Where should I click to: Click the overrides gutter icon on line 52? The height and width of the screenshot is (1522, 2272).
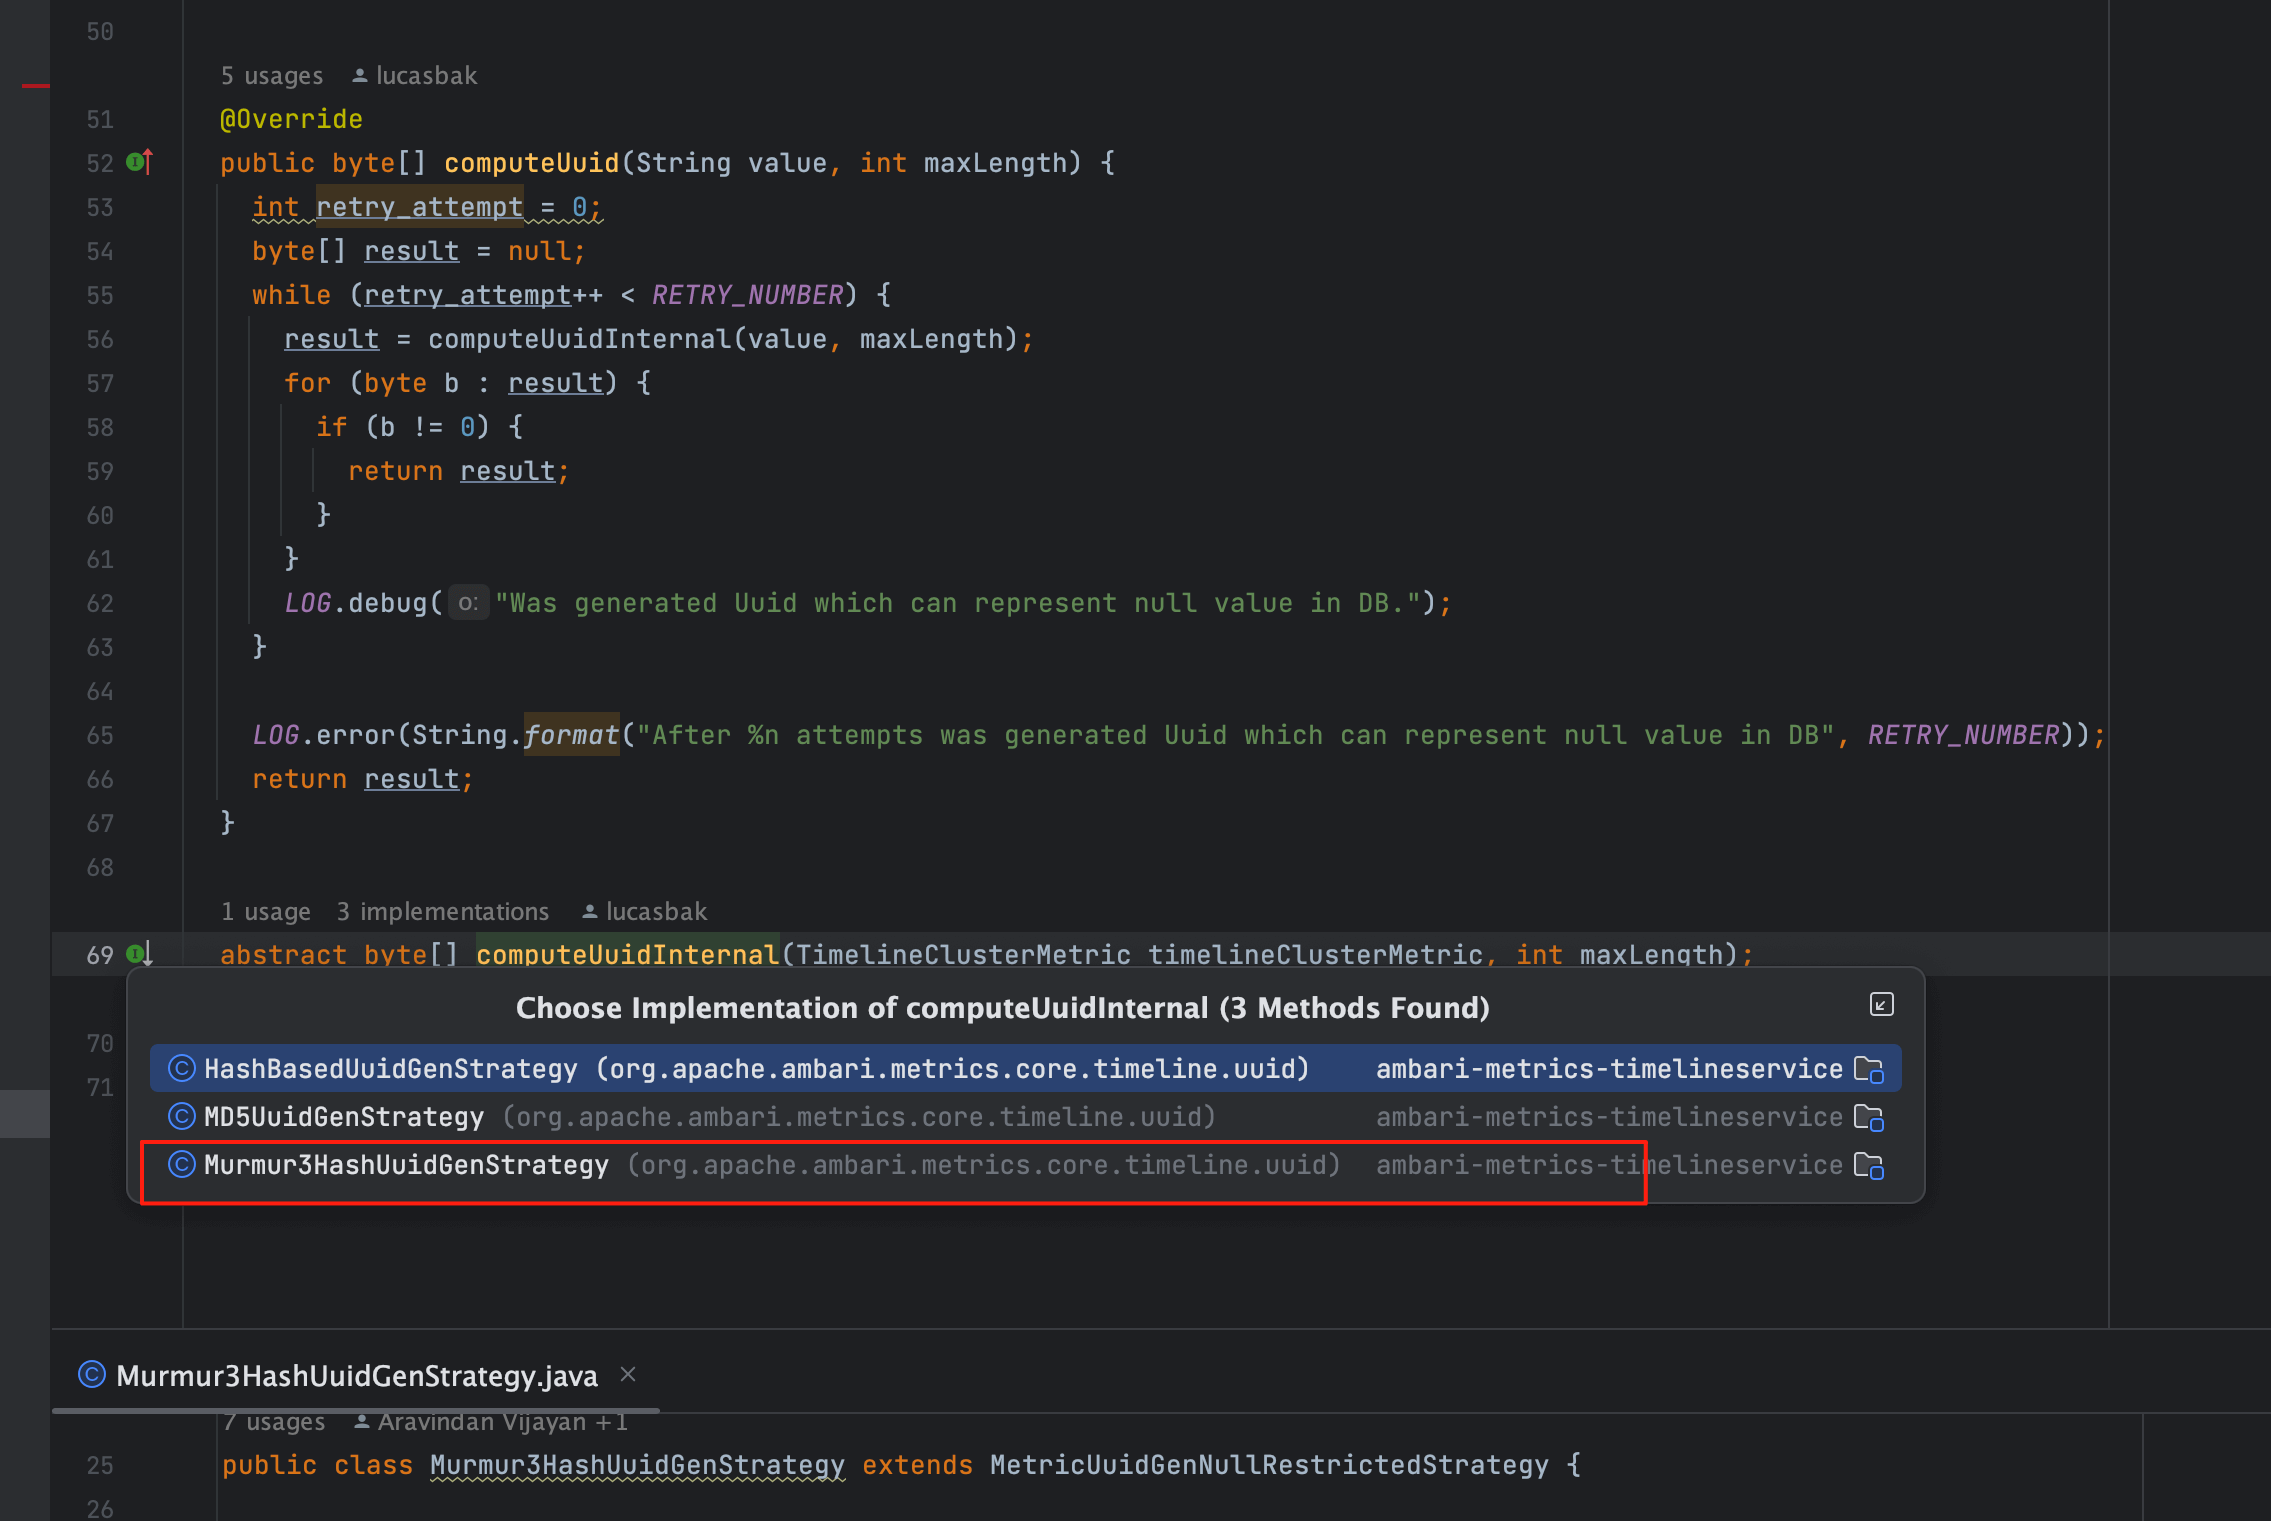(140, 162)
